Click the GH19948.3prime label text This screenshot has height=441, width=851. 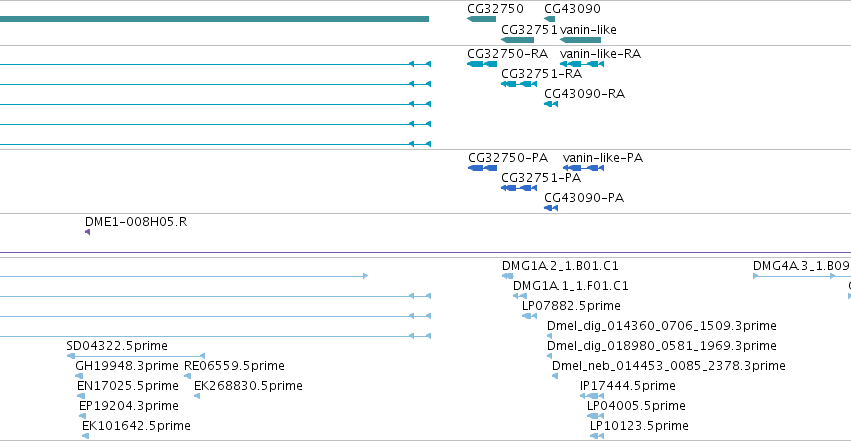click(126, 366)
